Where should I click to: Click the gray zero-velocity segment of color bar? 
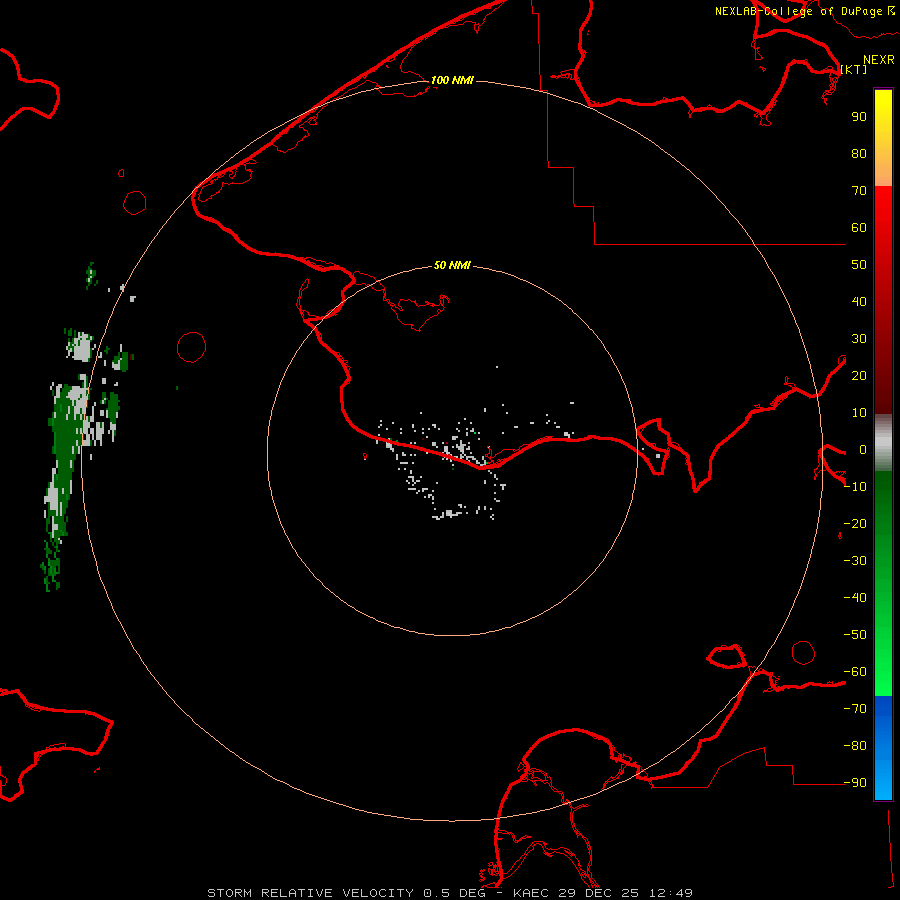tap(883, 443)
